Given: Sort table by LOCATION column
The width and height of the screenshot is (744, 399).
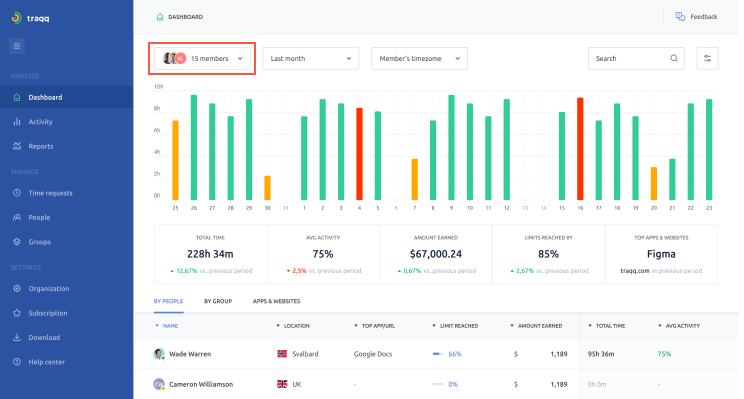Looking at the screenshot, I should [293, 326].
